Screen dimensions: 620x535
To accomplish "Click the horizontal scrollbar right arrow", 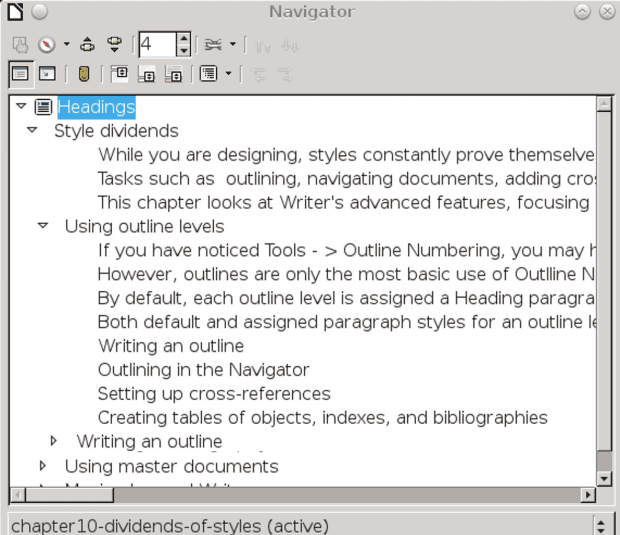I will click(588, 495).
